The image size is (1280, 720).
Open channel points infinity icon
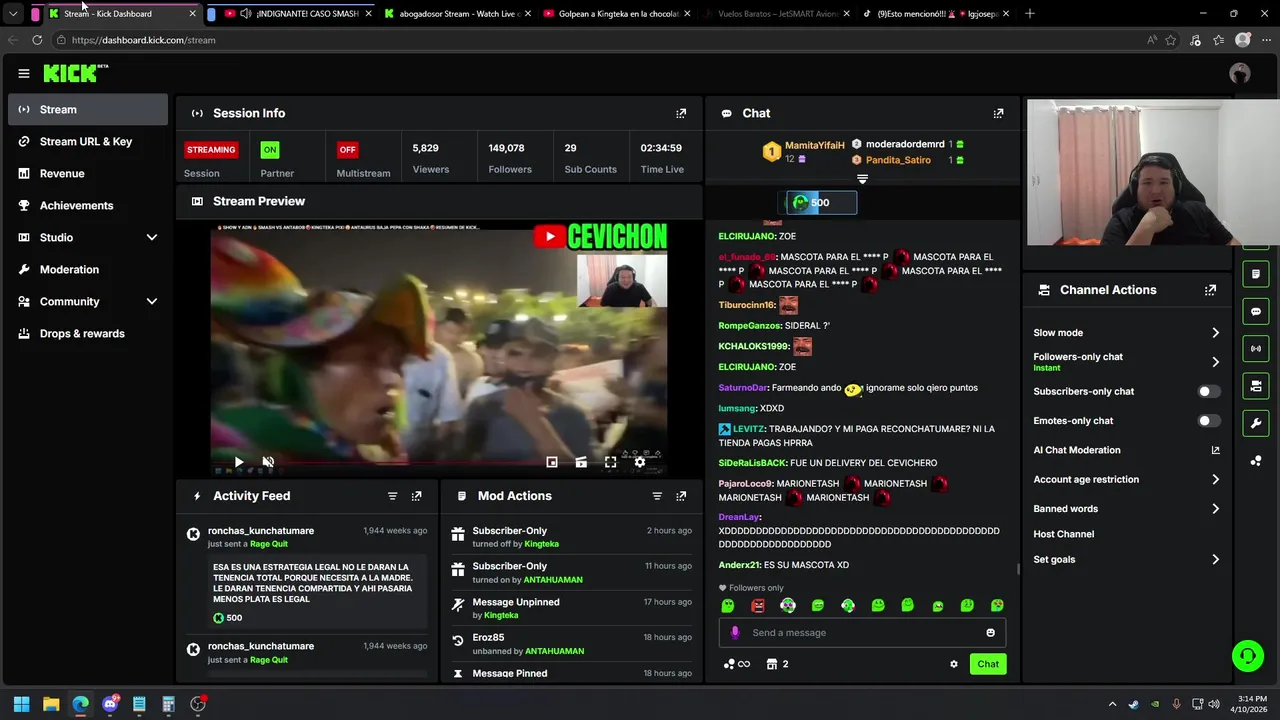click(x=737, y=664)
